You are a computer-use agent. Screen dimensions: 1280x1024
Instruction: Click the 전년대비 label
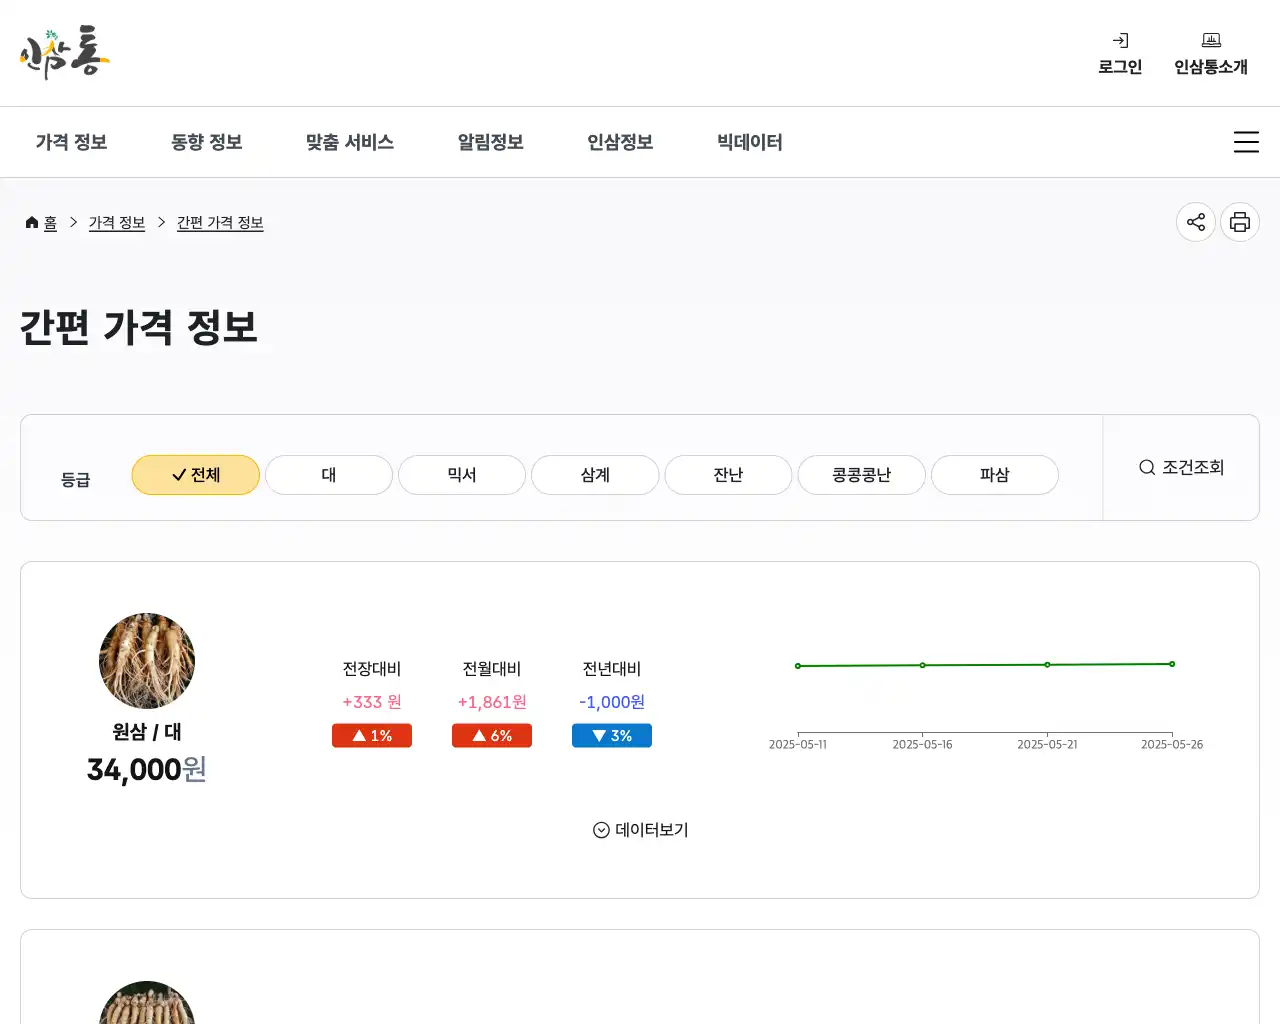612,669
